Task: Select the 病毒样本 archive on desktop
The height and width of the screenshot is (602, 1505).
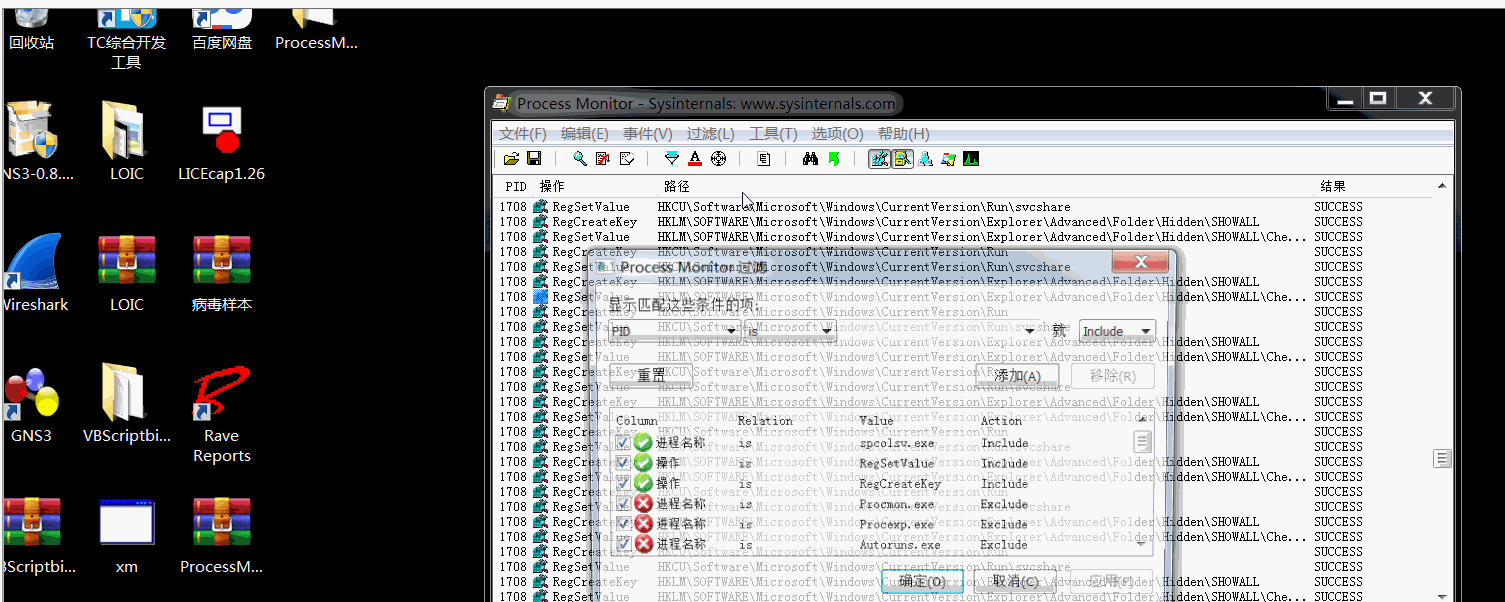Action: point(222,274)
